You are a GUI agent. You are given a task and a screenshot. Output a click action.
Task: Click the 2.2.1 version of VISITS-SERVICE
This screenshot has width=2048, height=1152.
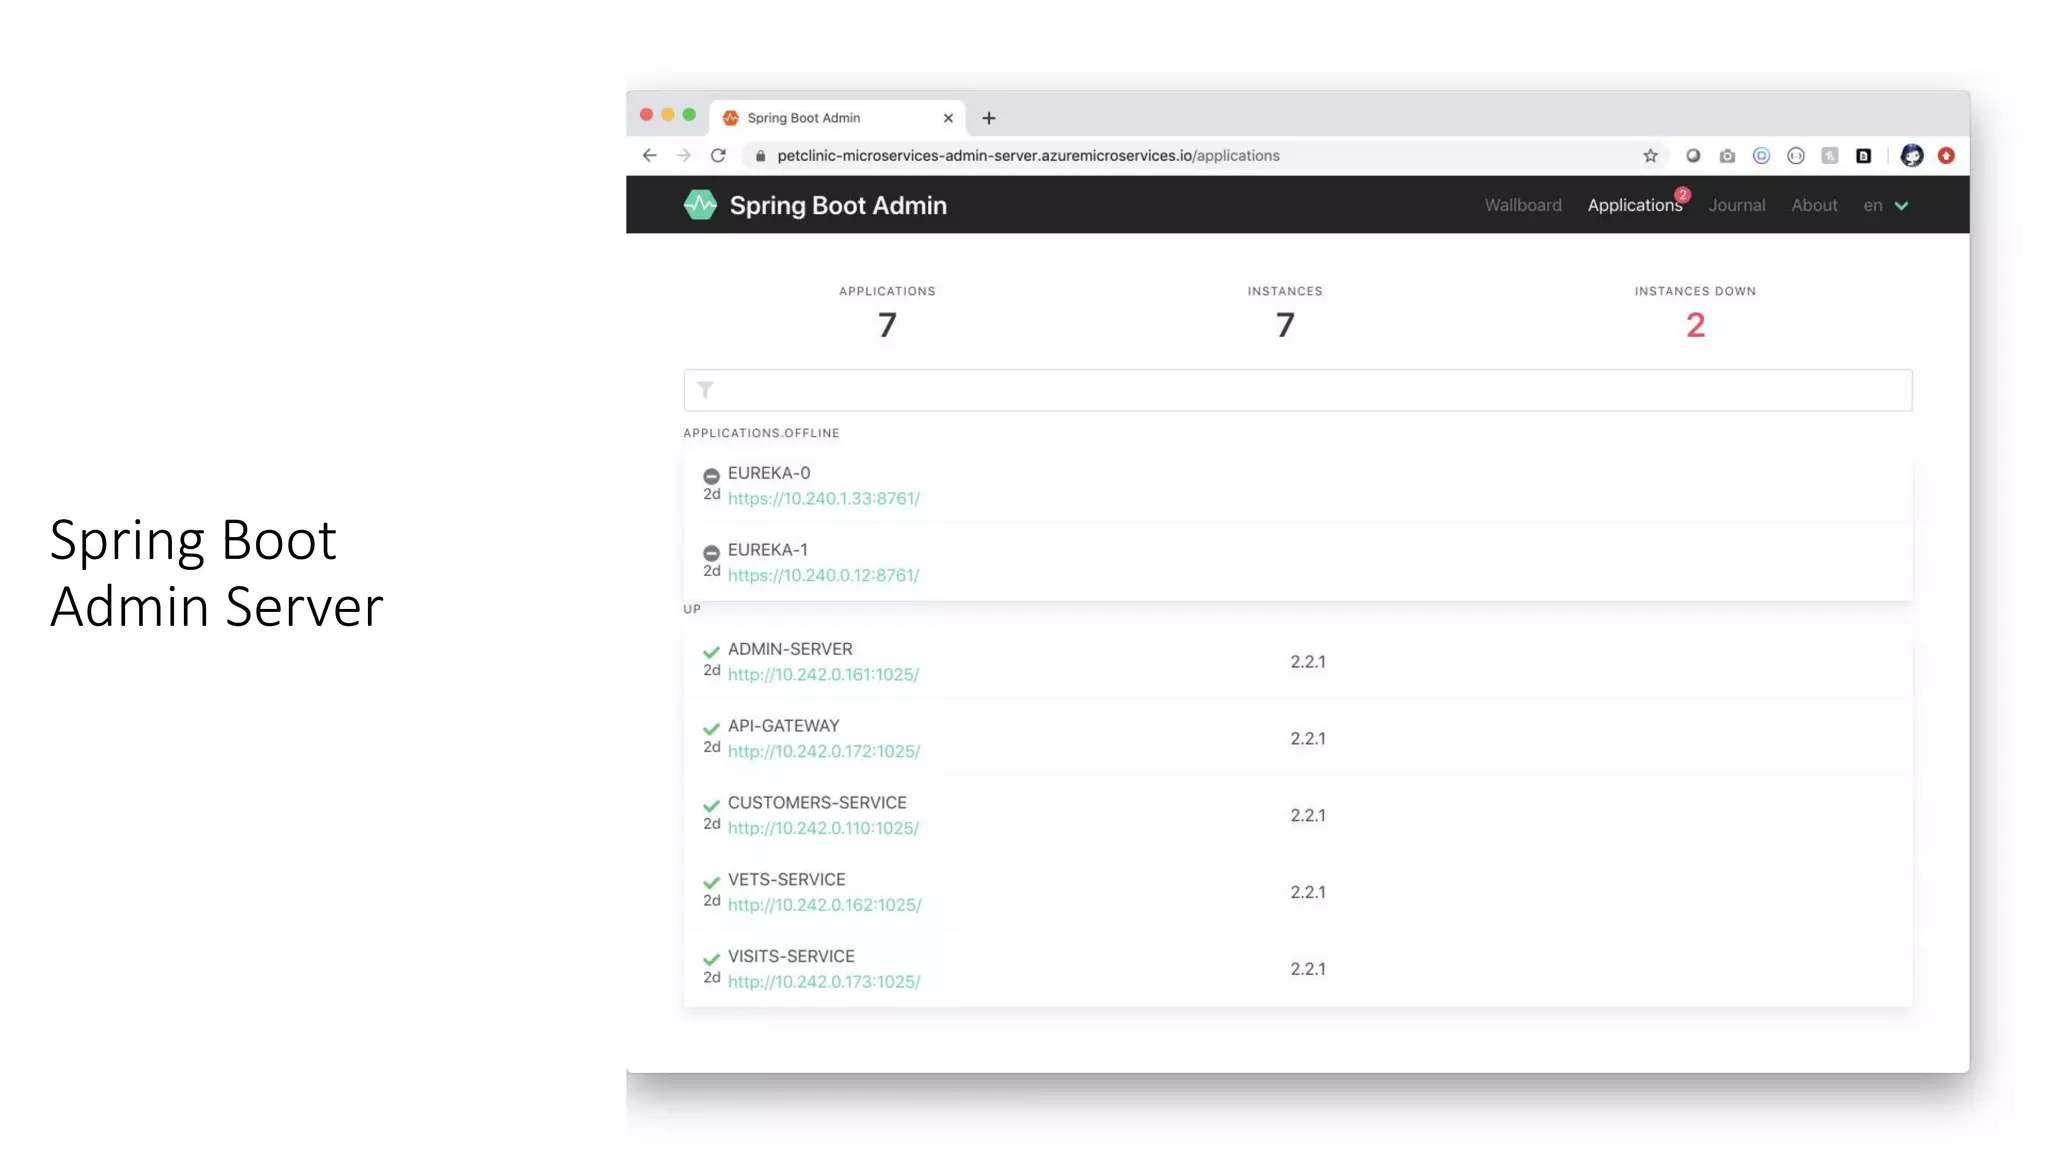pos(1308,969)
